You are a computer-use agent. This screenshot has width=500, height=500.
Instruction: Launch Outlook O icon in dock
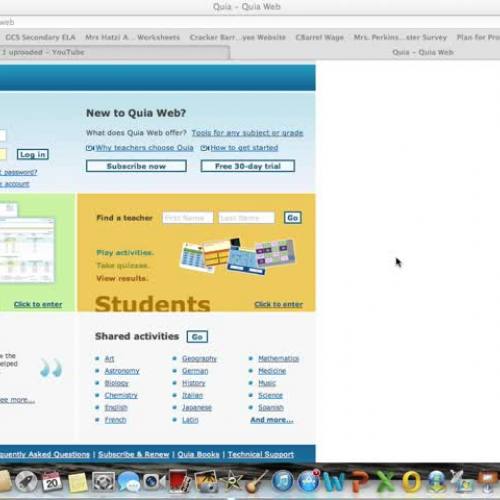(x=411, y=482)
